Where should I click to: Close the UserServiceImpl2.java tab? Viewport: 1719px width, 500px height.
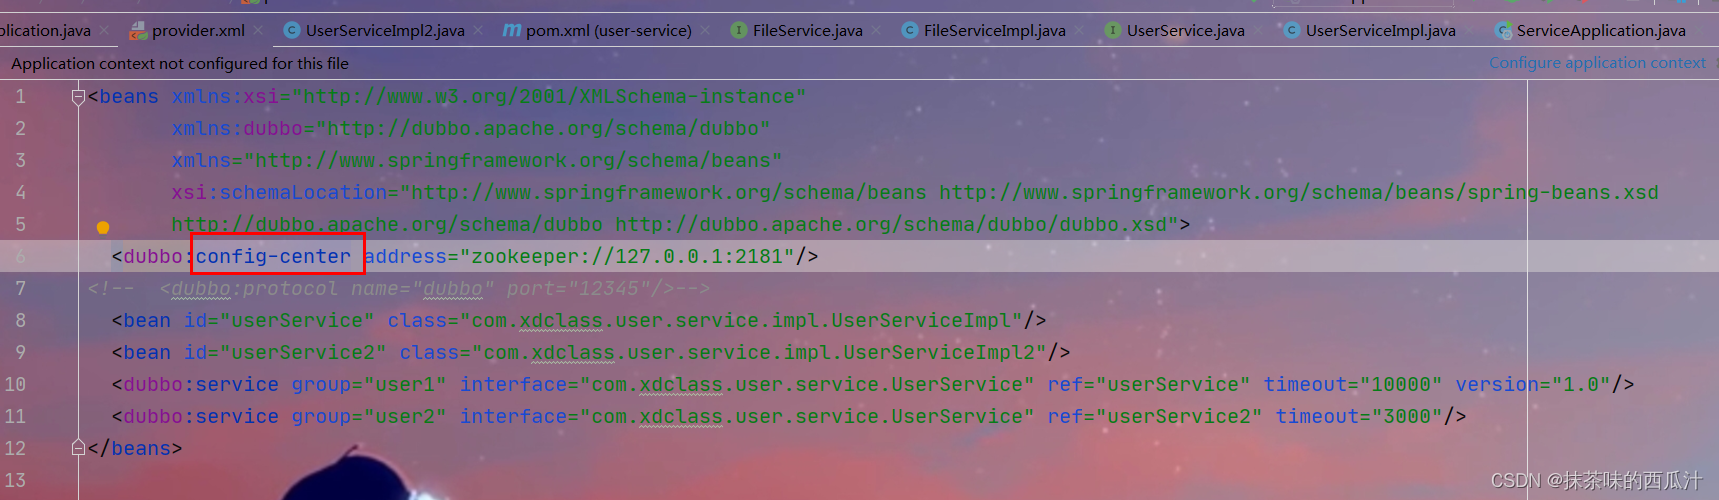479,31
